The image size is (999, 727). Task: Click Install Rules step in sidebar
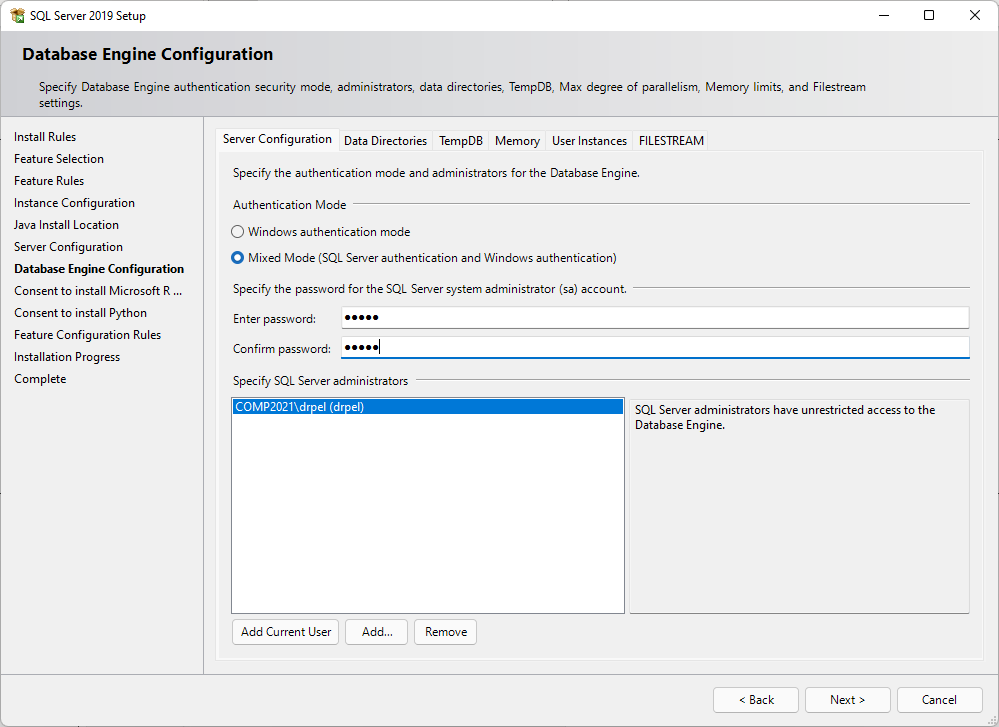[x=45, y=137]
